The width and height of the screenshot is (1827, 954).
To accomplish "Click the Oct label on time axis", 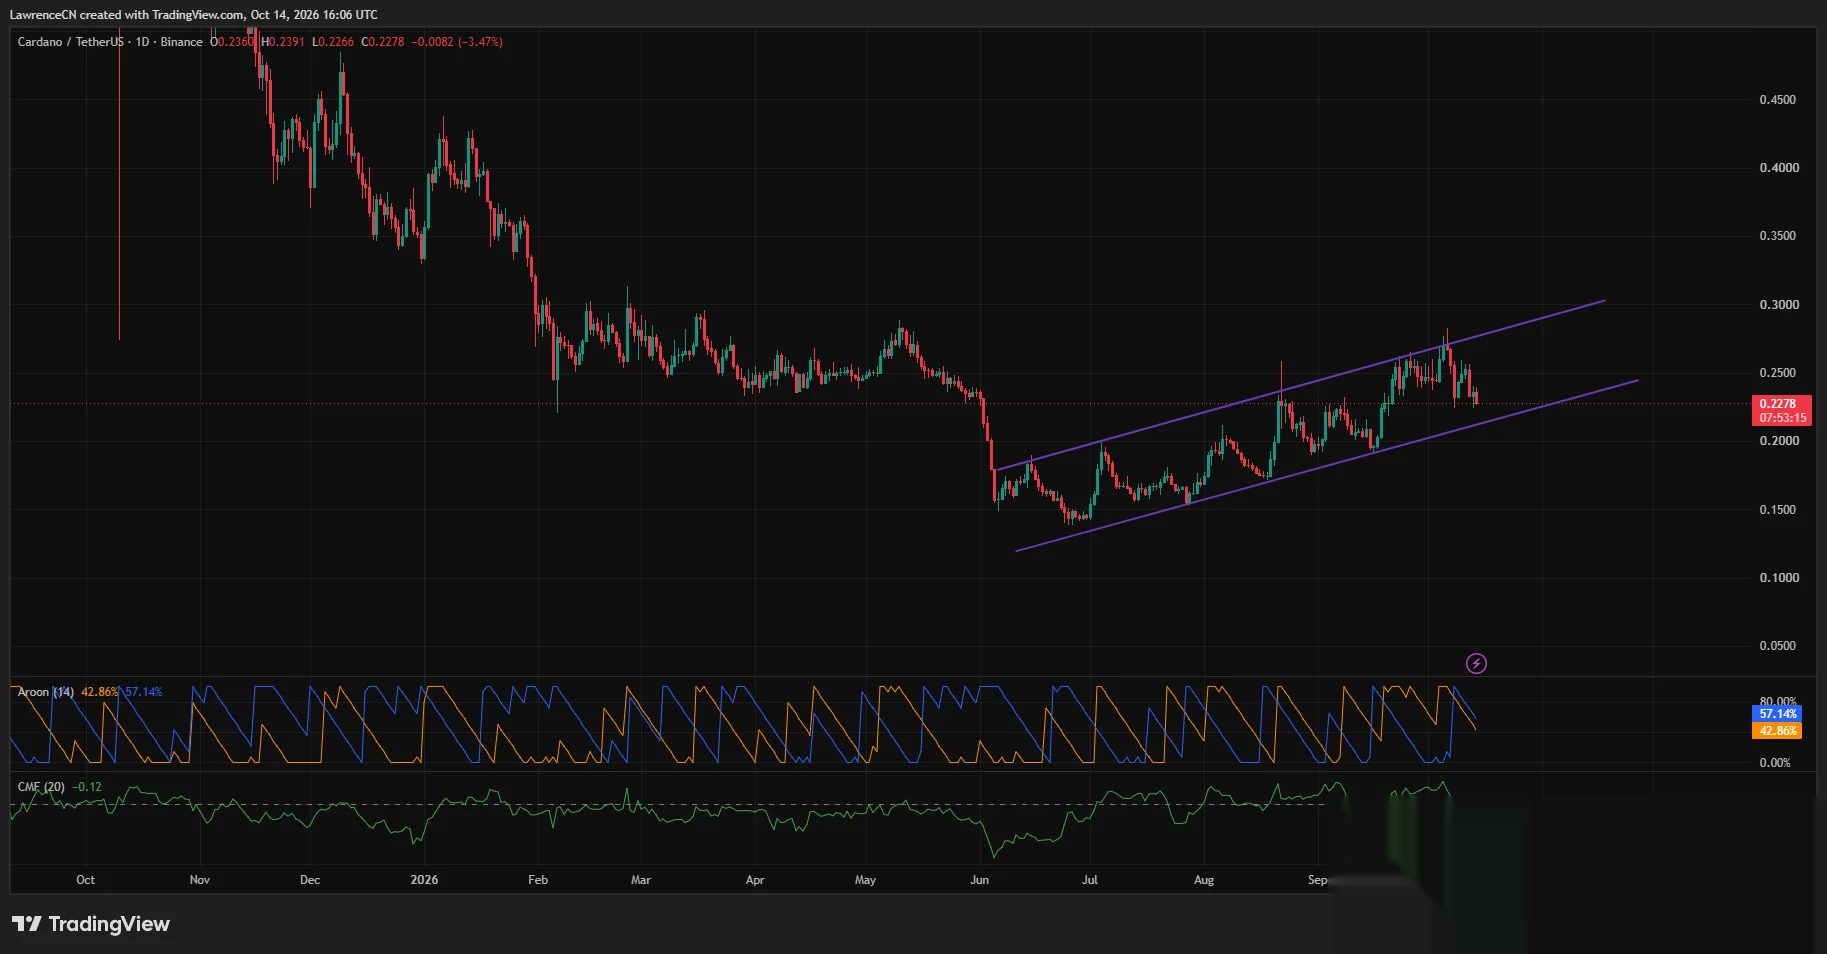I will pyautogui.click(x=86, y=880).
